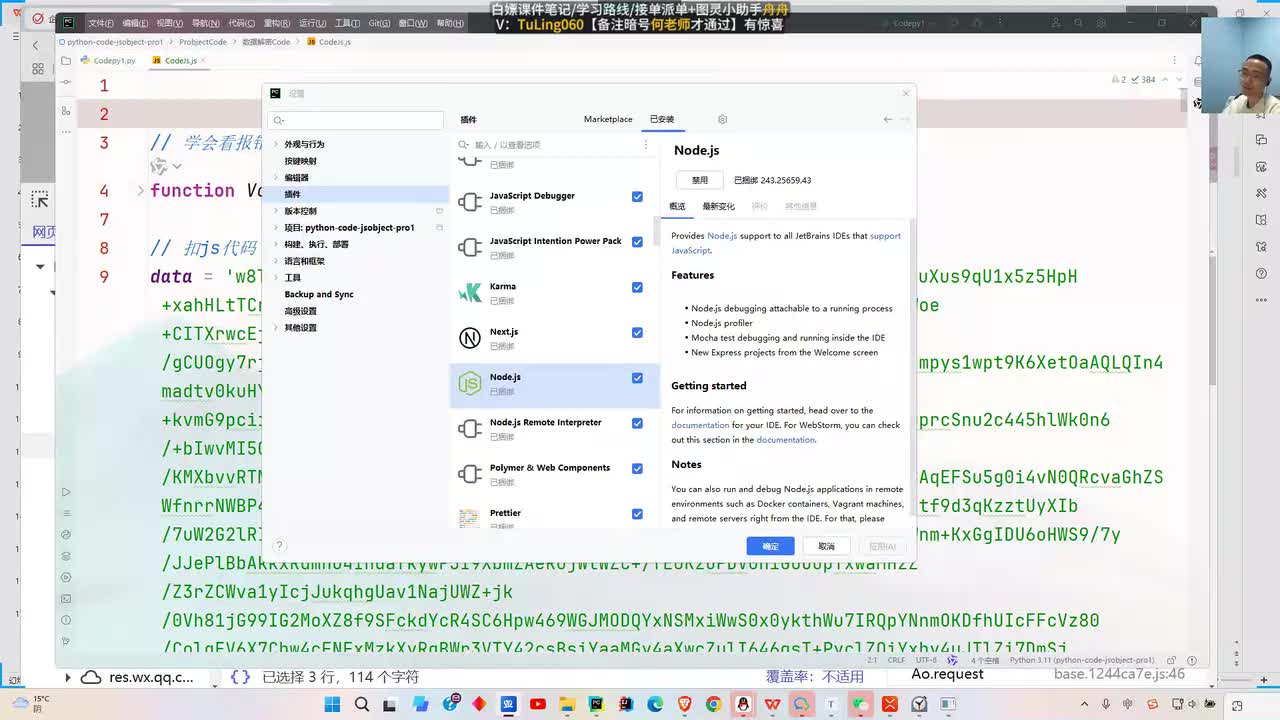The width and height of the screenshot is (1280, 720).
Task: Toggle the Next.js plugin checkbox
Action: pos(637,333)
